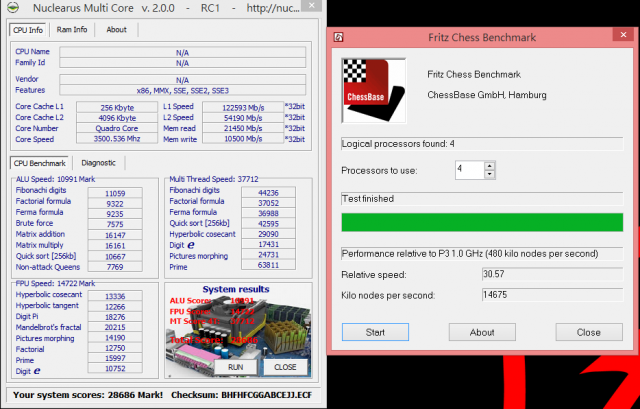
Task: Click the Multi Thread Hyperbolic cosecant score 29090
Action: pyautogui.click(x=268, y=234)
